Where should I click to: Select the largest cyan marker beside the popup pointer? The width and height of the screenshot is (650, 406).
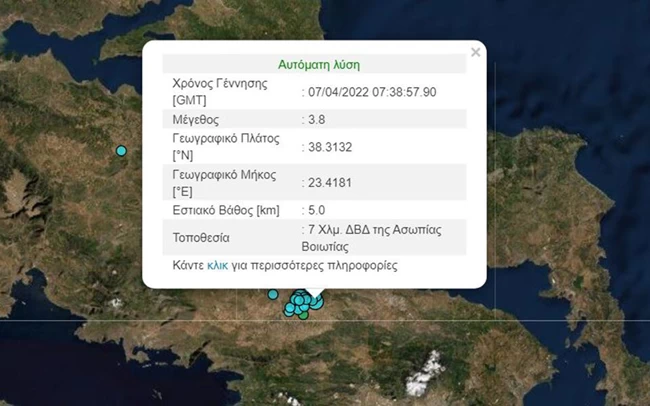click(317, 304)
